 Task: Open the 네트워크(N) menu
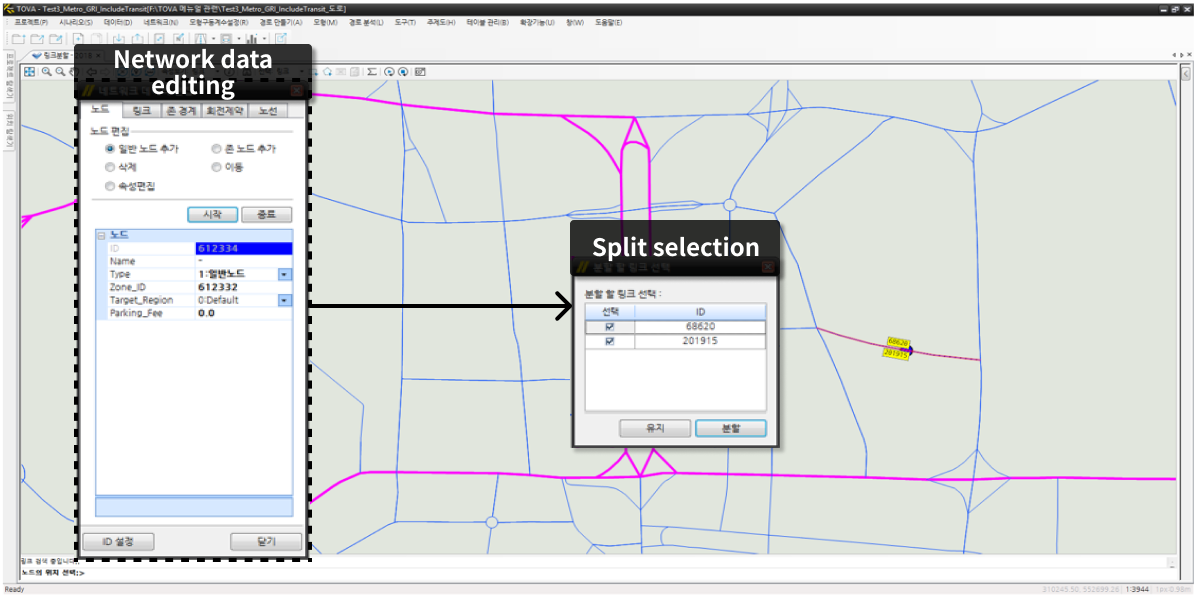[x=160, y=22]
